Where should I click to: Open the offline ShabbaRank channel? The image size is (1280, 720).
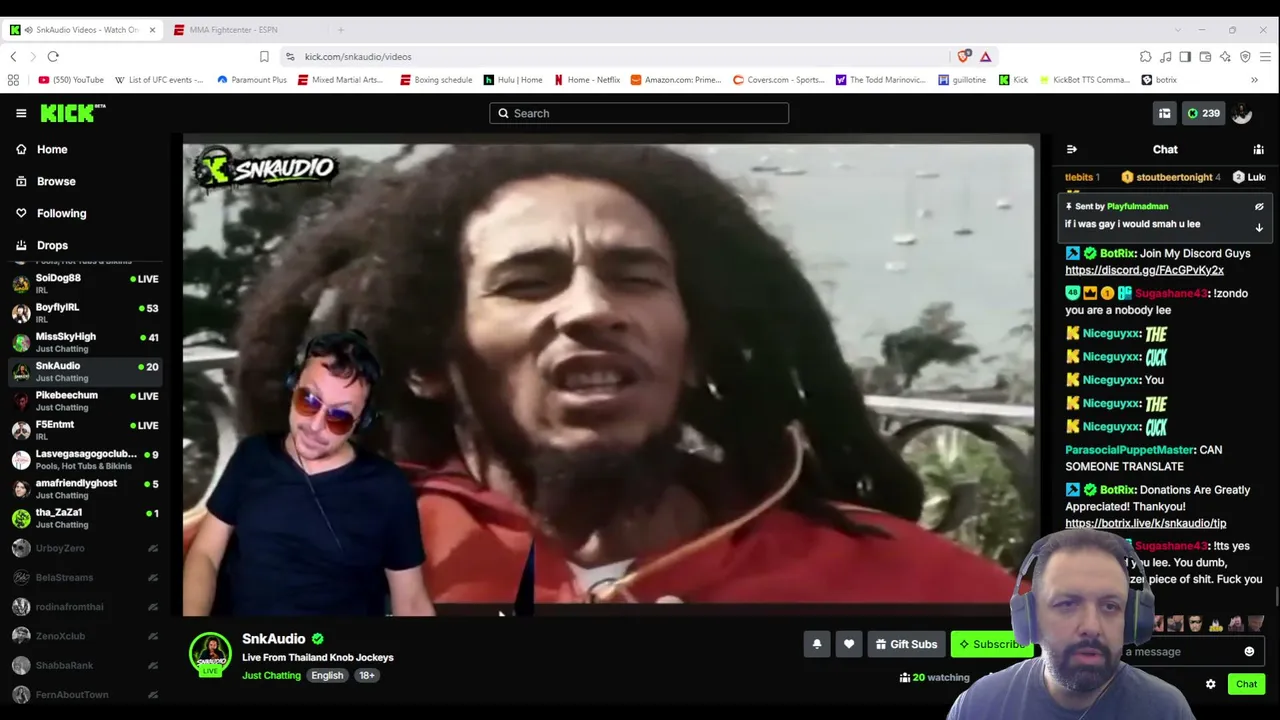coord(85,665)
